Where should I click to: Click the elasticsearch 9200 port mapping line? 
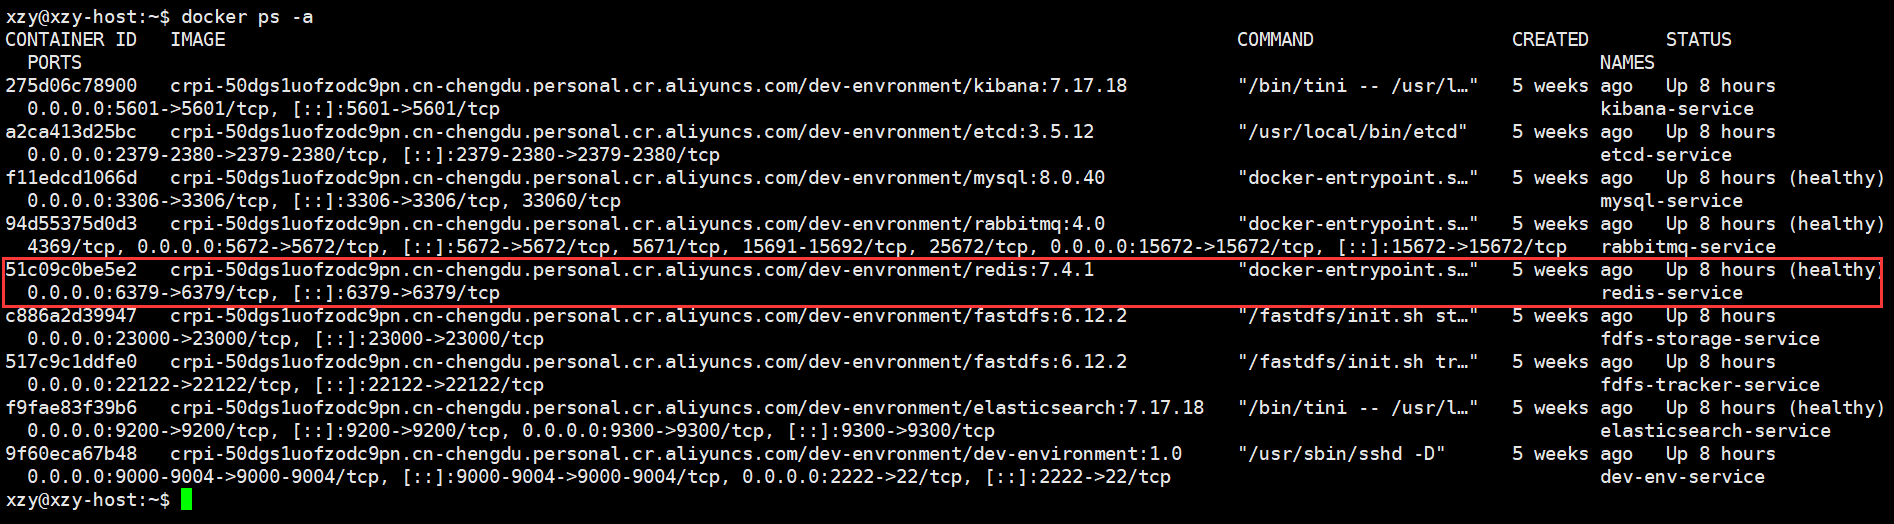[511, 431]
